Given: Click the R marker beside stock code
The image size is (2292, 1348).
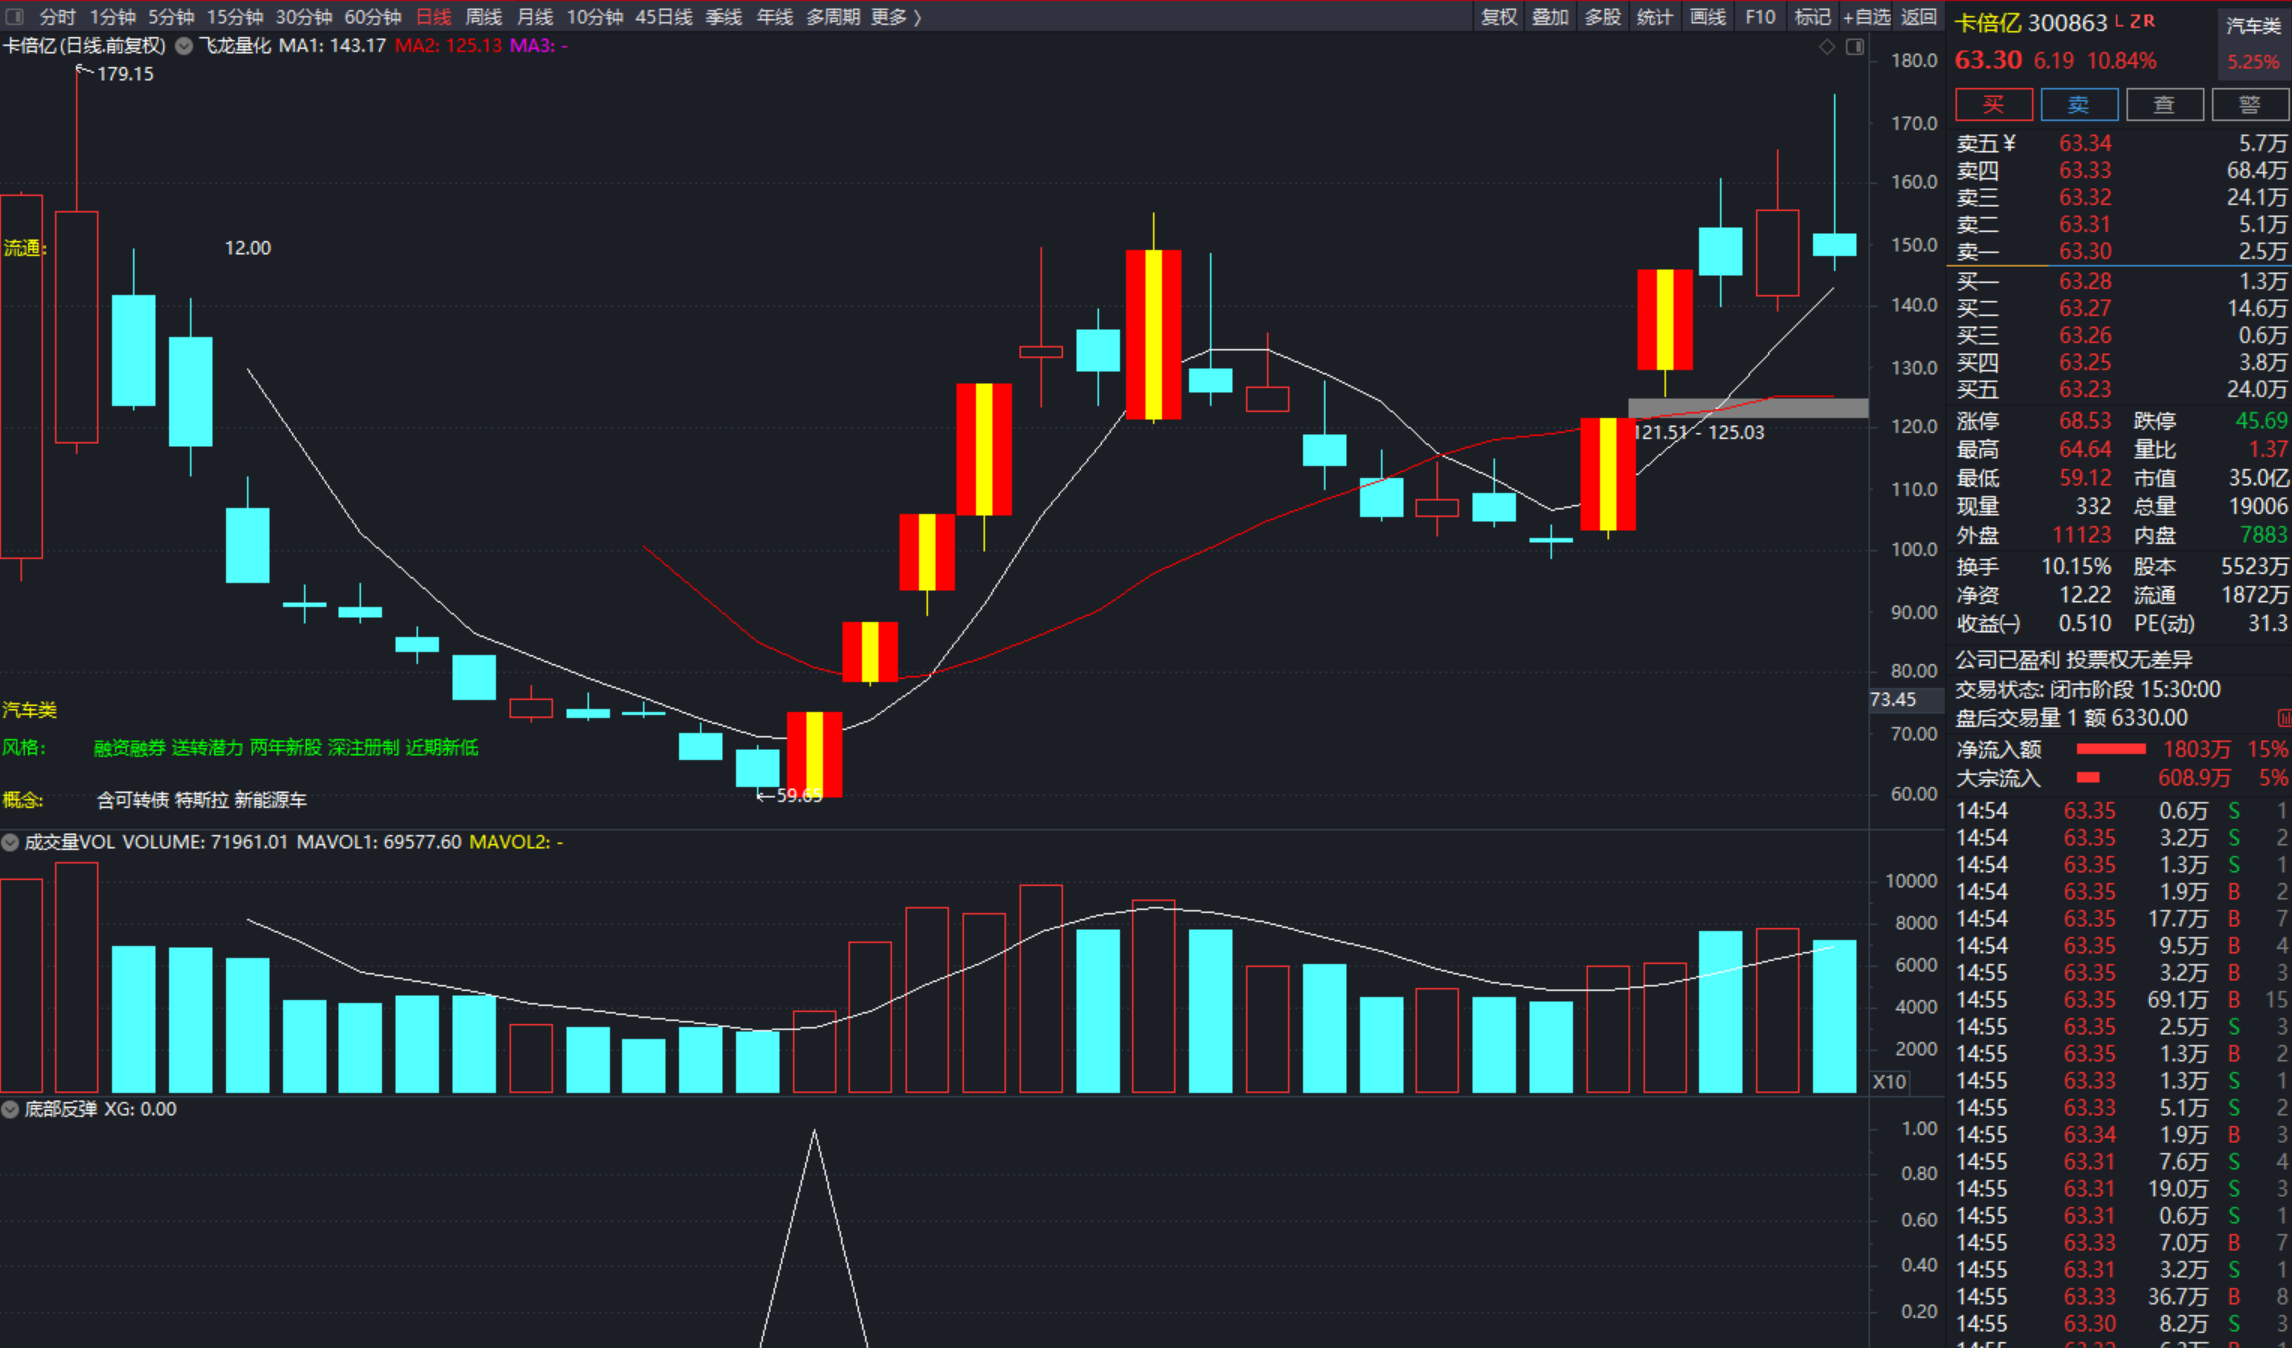Looking at the screenshot, I should pyautogui.click(x=2148, y=21).
